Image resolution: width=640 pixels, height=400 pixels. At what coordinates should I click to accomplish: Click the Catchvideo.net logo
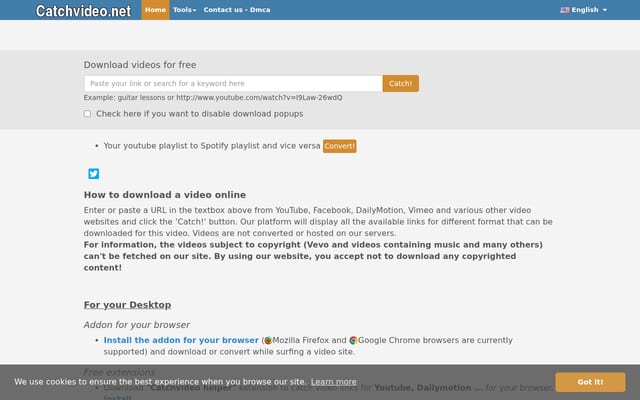pos(83,11)
